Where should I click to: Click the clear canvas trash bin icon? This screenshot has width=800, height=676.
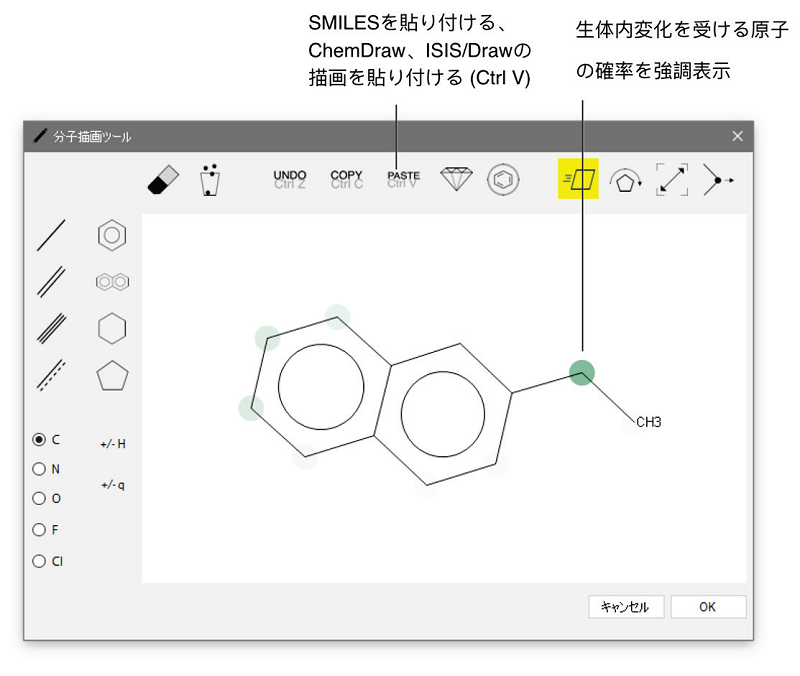pos(210,180)
